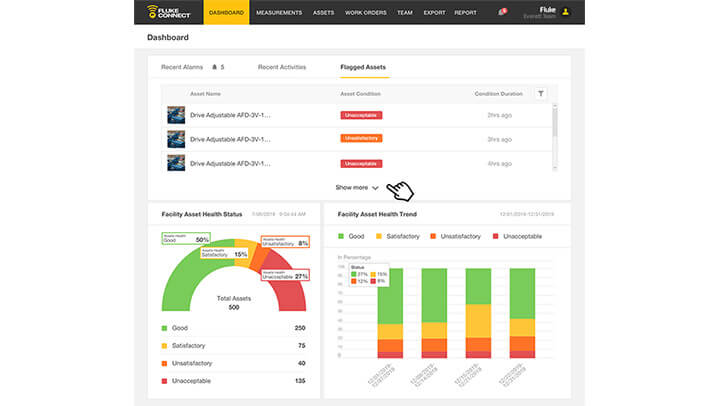Open the user profile icon
Screen dimensions: 720x406
tap(566, 12)
